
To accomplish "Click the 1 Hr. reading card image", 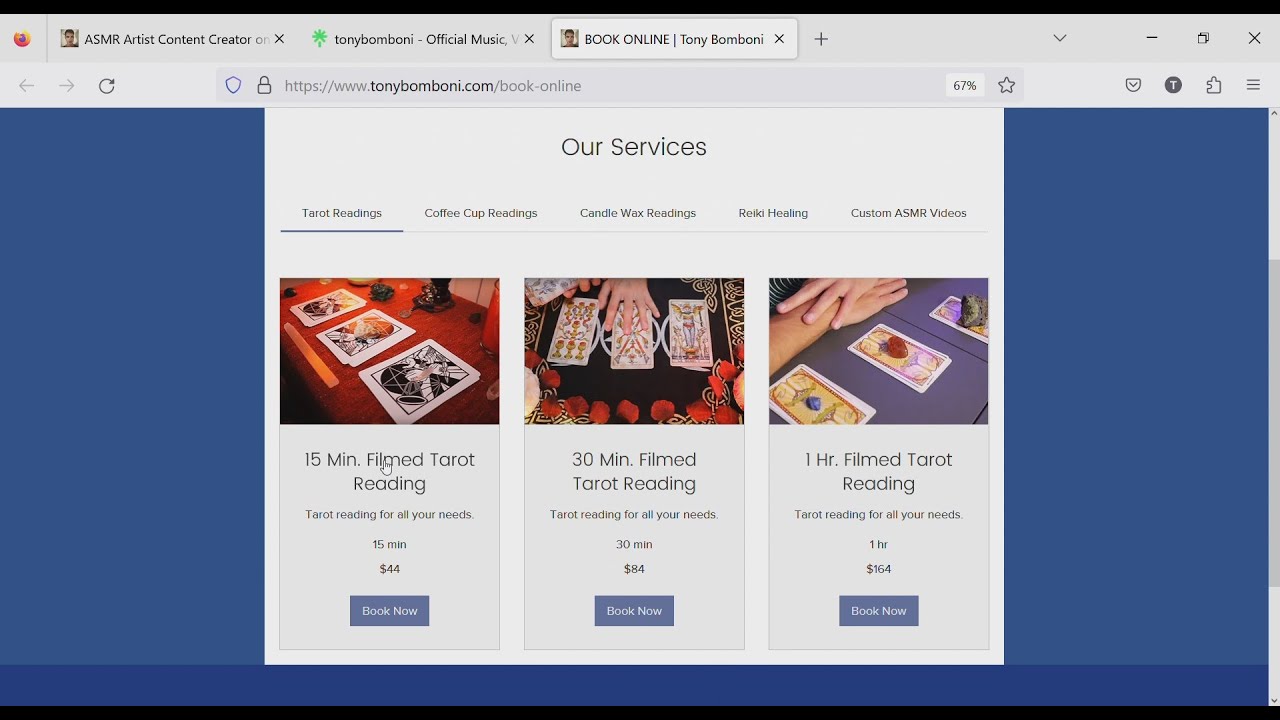I will coord(879,351).
